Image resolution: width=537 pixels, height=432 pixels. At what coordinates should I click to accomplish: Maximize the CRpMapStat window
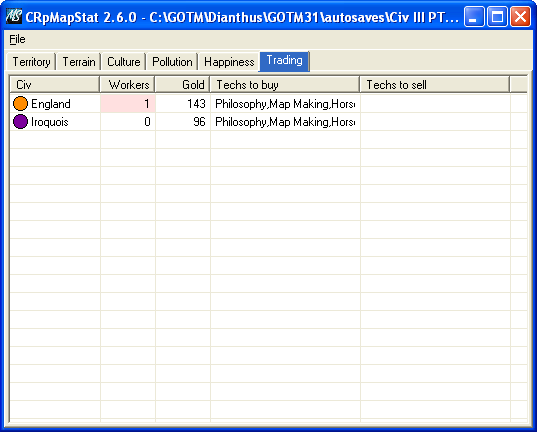pyautogui.click(x=497, y=16)
